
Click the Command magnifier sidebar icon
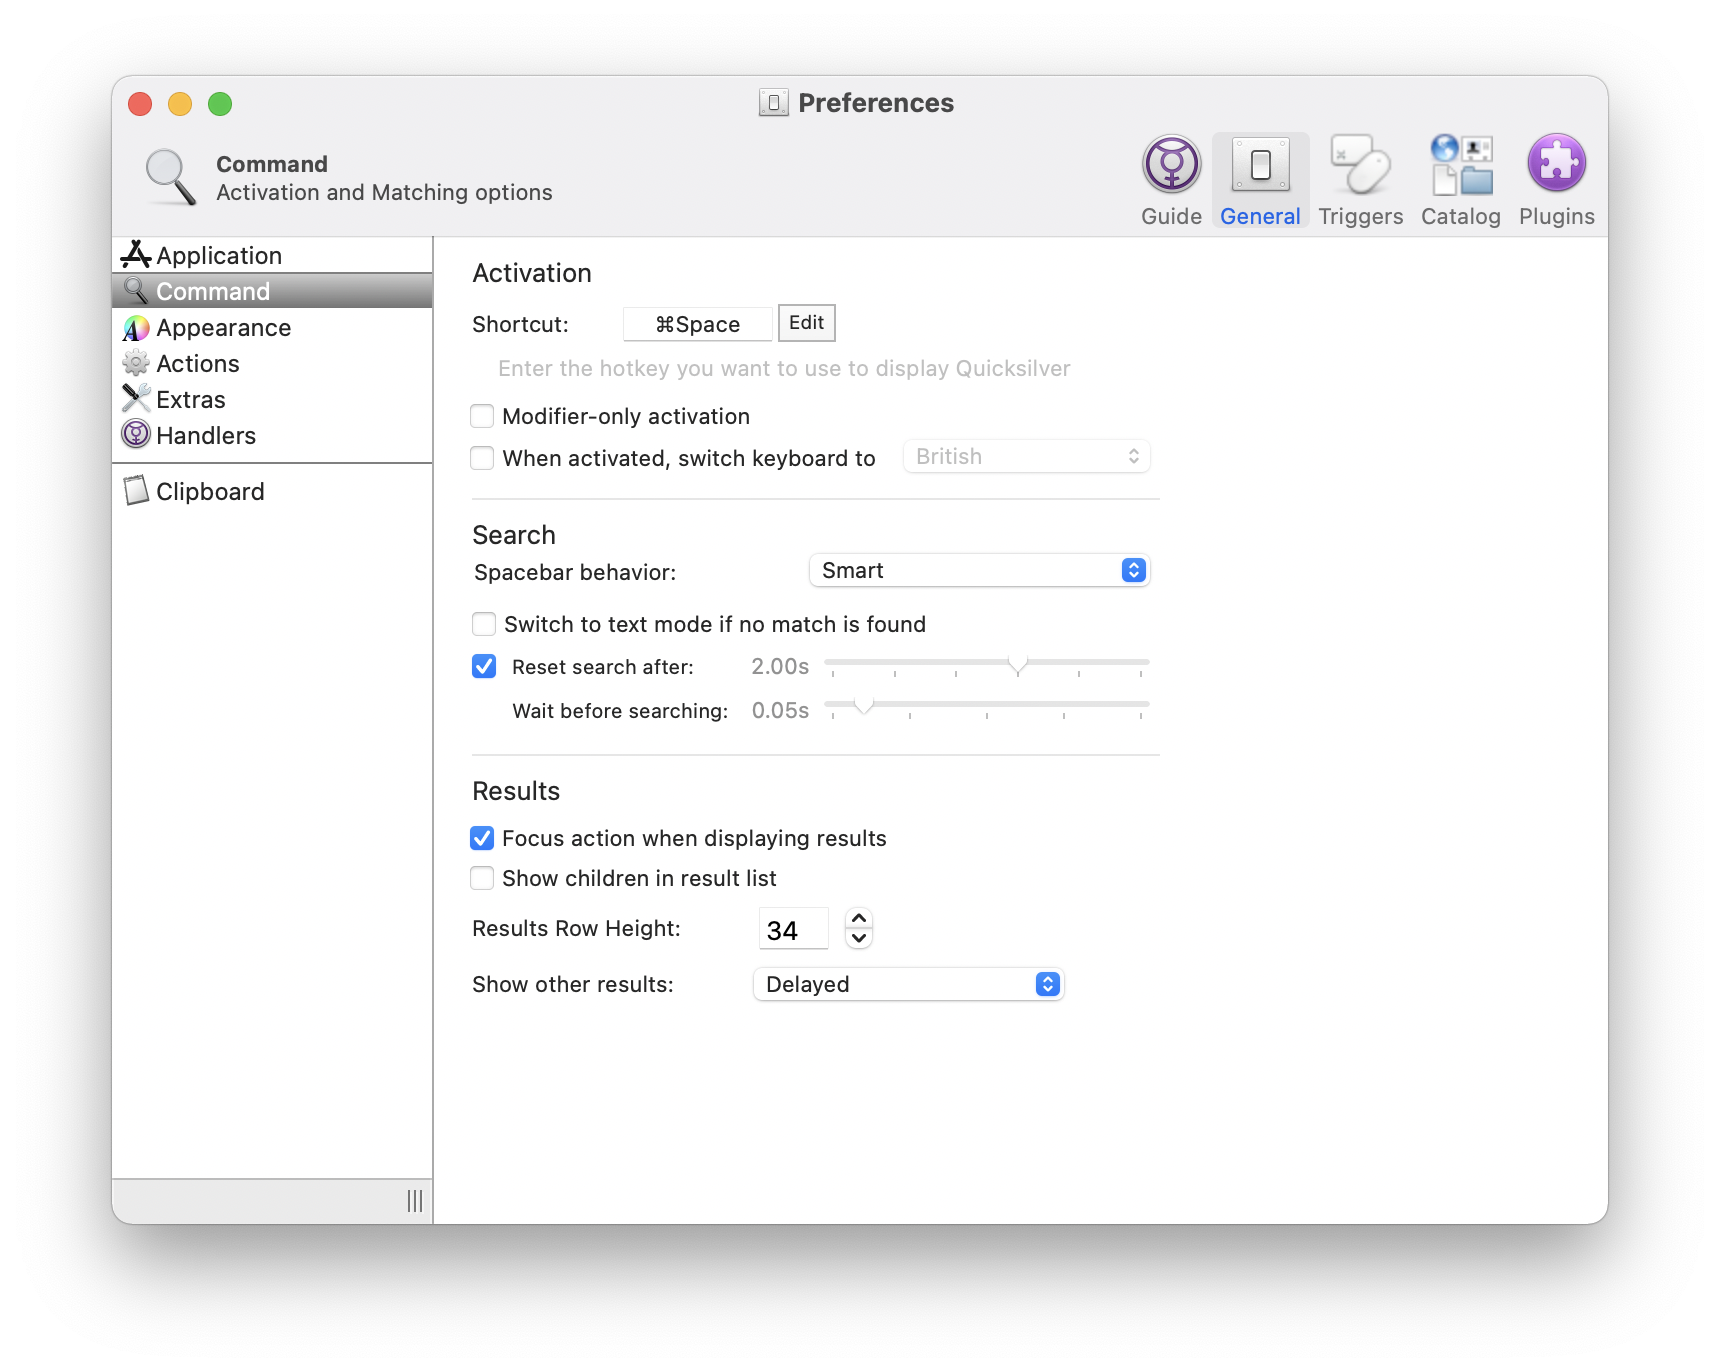tap(136, 291)
